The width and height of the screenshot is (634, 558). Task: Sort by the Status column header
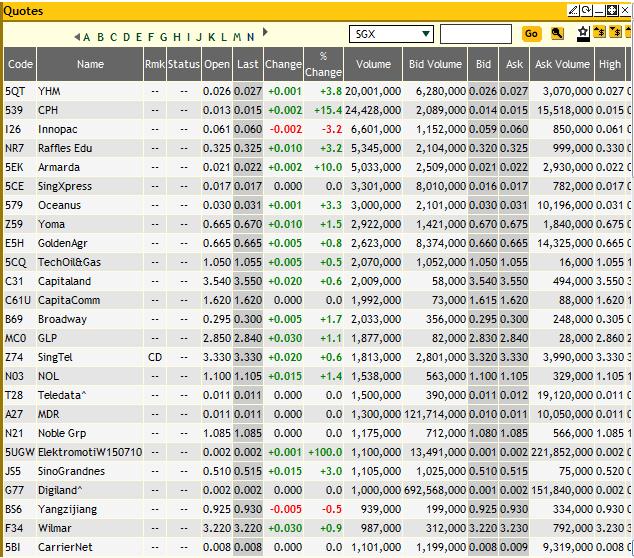point(184,64)
